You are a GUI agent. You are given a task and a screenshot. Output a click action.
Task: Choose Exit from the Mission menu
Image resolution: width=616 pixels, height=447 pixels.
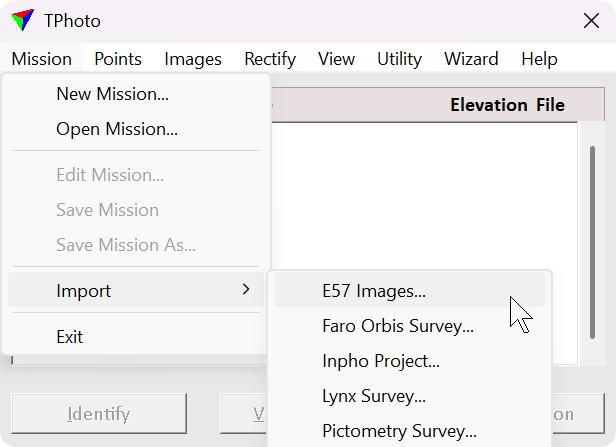(x=136, y=337)
